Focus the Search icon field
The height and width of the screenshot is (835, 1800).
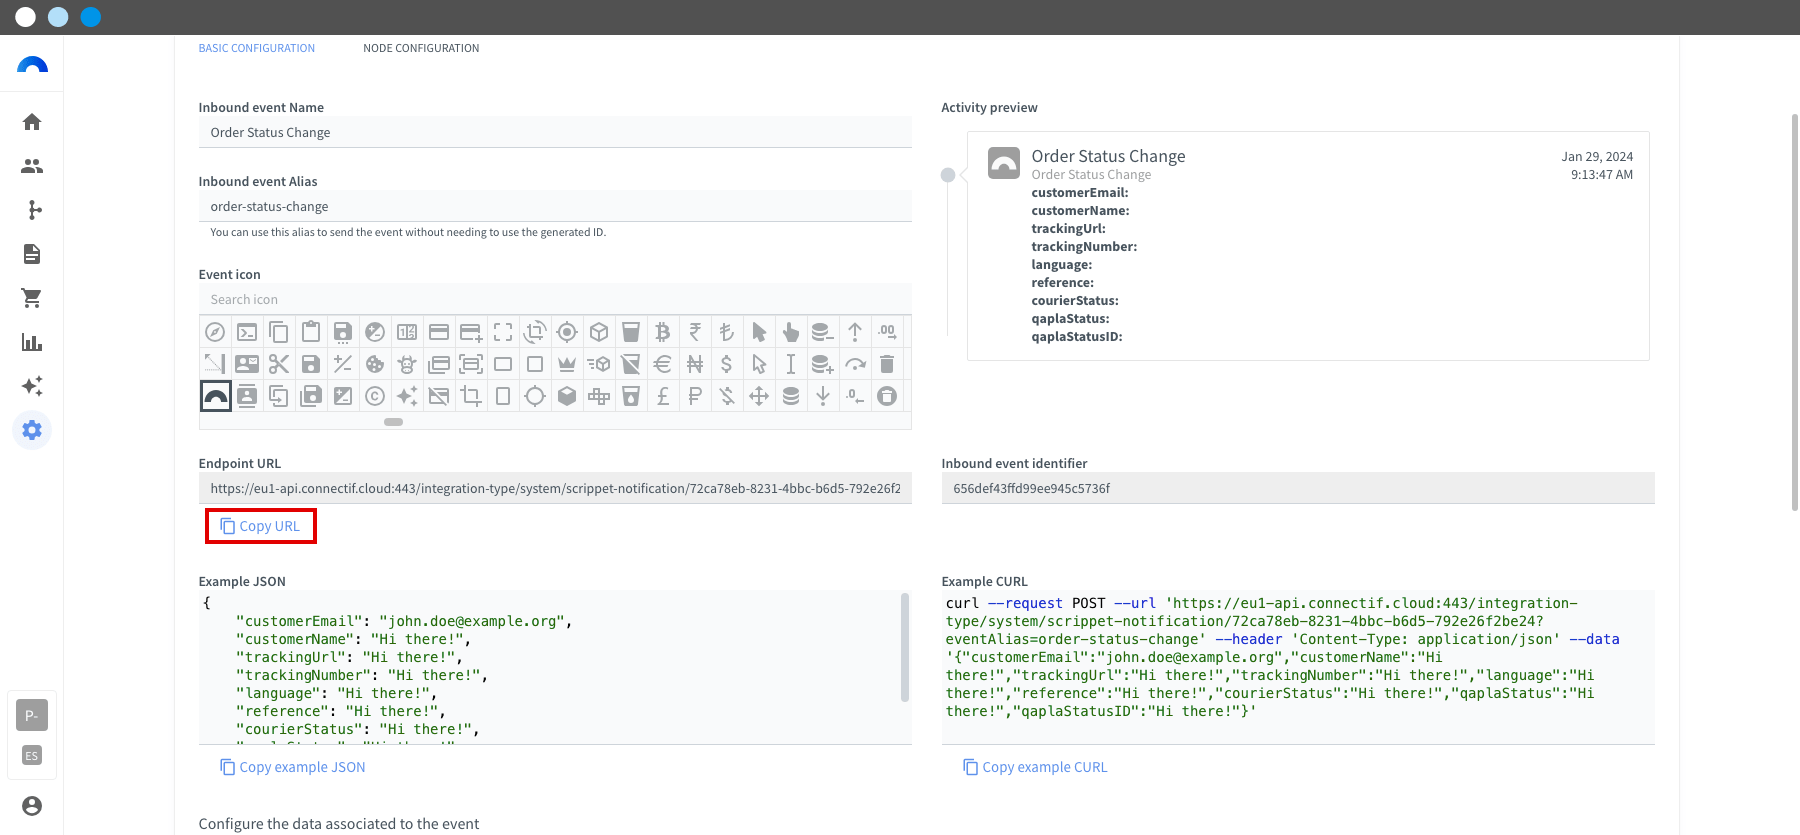555,299
